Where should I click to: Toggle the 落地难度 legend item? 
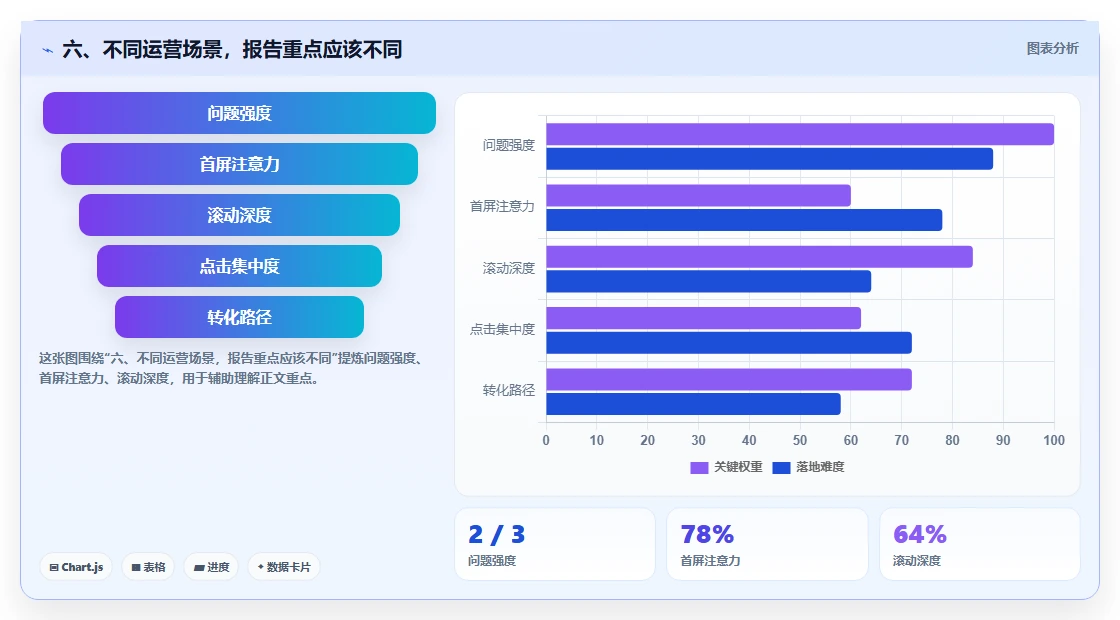(x=809, y=467)
